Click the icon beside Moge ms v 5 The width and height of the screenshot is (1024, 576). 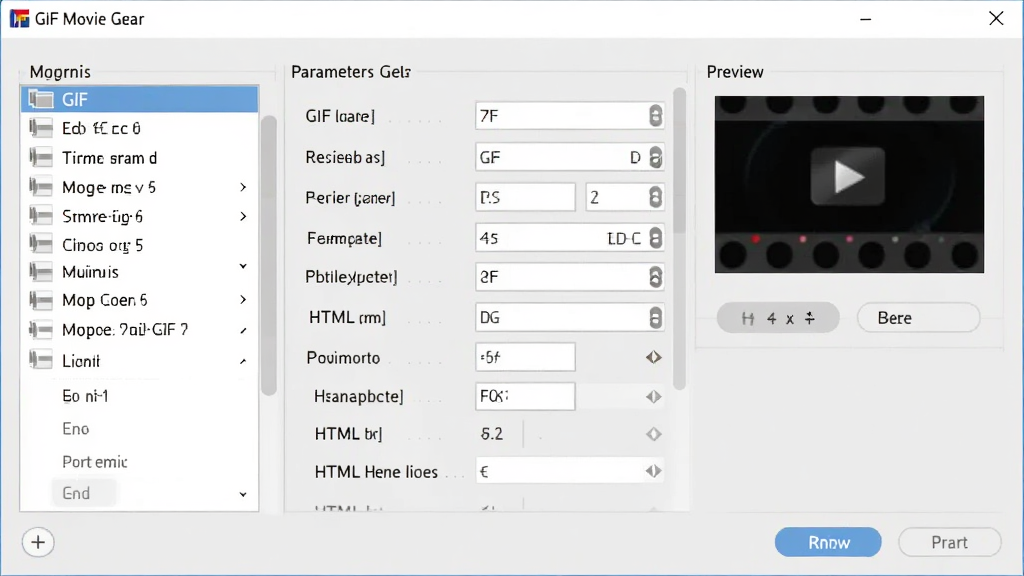tap(41, 187)
